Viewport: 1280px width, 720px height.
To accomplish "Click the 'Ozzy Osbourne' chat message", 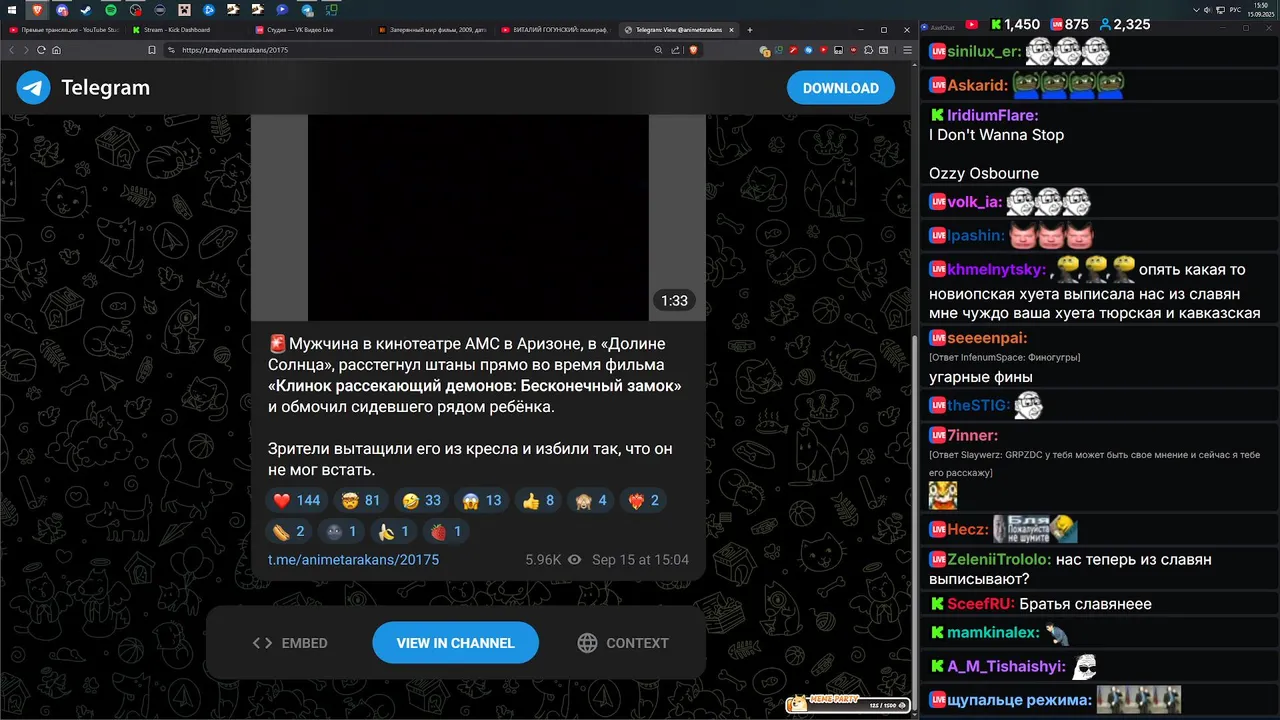I will (x=983, y=173).
